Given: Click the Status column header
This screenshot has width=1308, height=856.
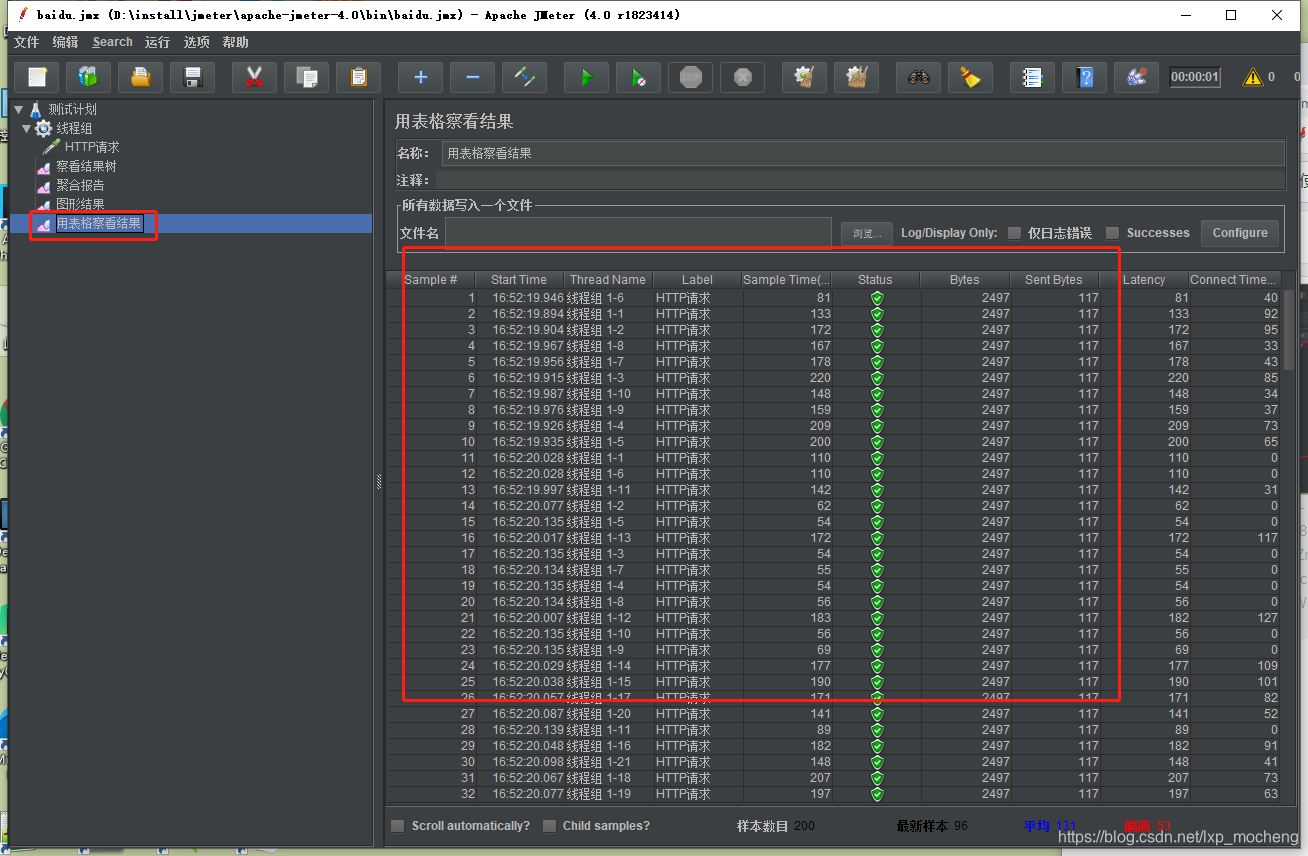Looking at the screenshot, I should (875, 280).
